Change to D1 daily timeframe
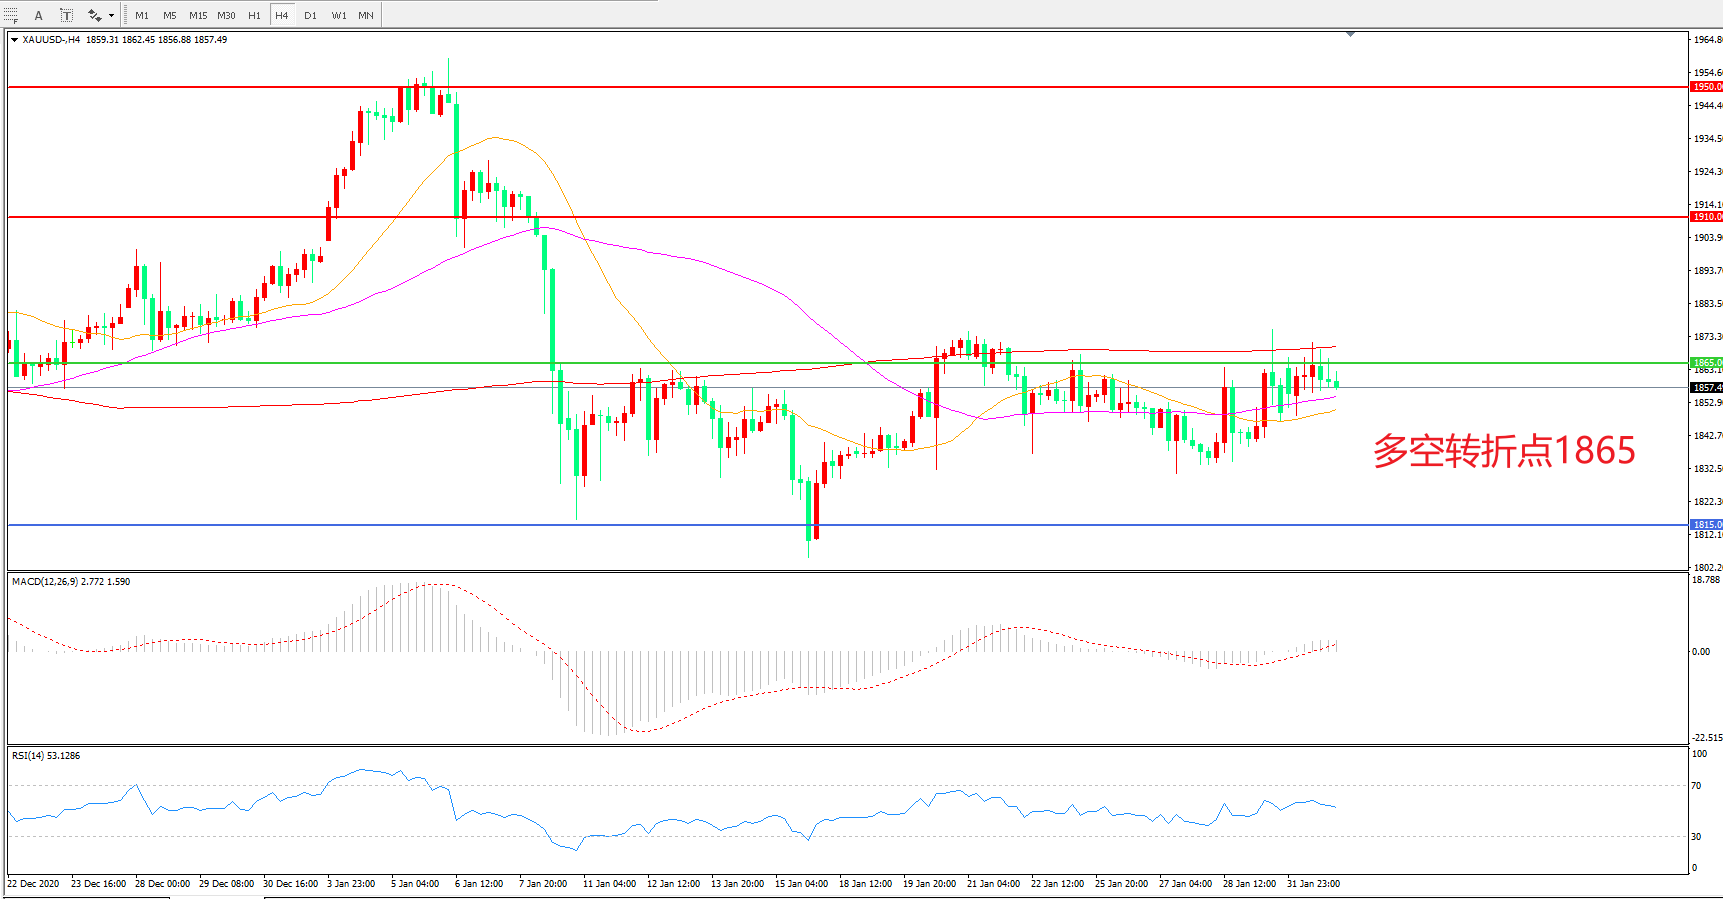Viewport: 1723px width, 899px height. [x=310, y=15]
